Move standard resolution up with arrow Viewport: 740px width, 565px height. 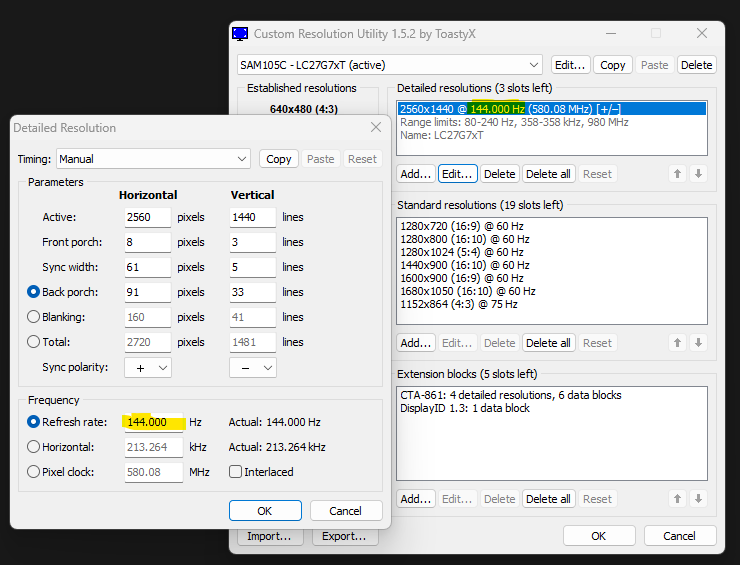point(678,343)
